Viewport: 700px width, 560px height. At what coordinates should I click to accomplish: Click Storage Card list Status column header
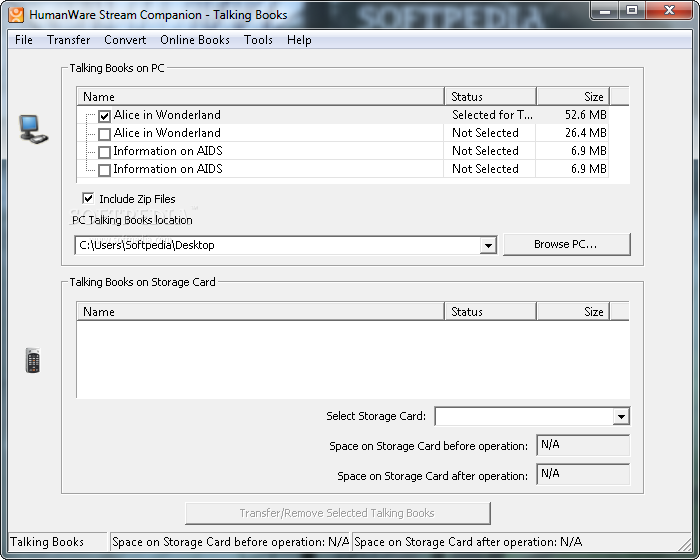pos(491,311)
